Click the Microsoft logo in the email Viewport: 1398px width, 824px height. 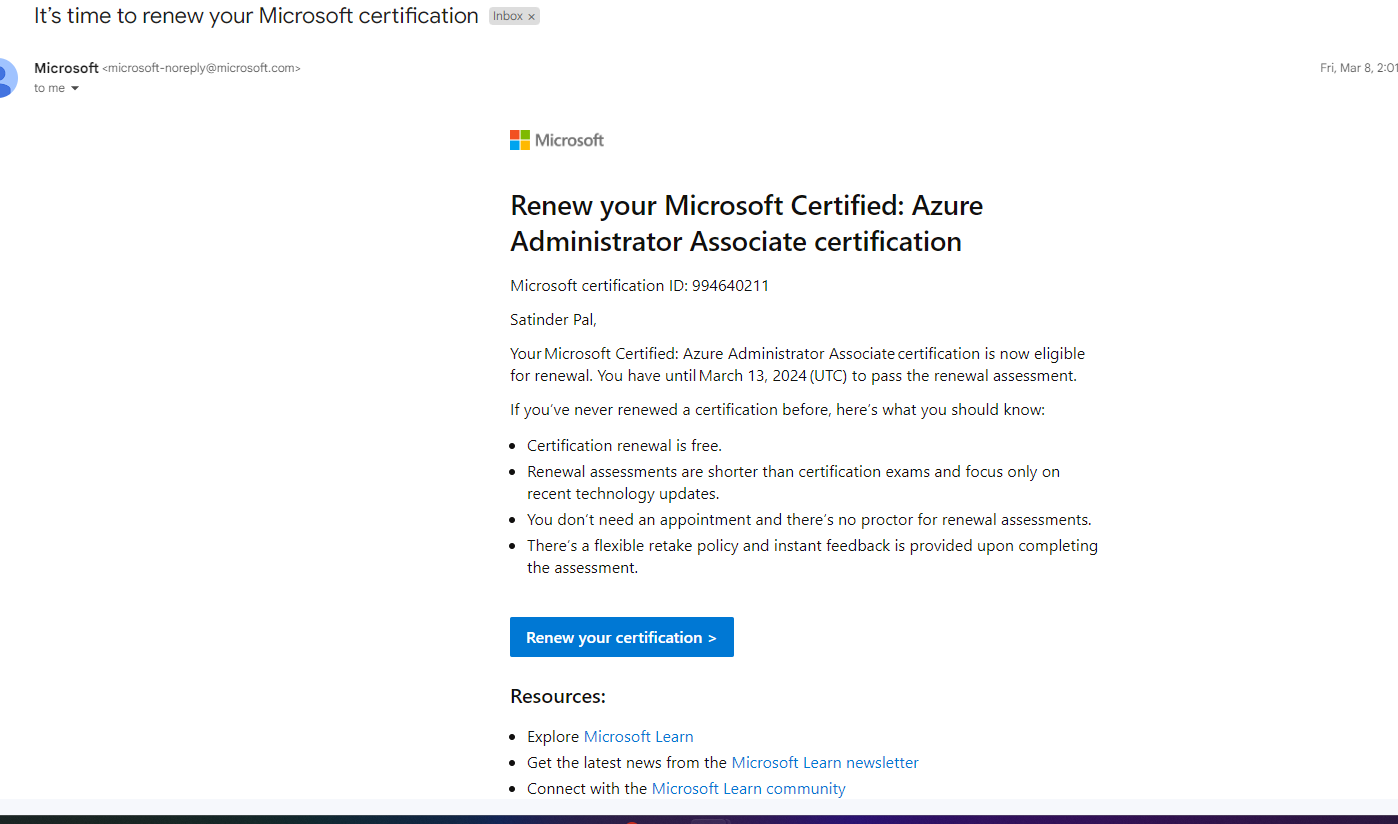click(557, 140)
